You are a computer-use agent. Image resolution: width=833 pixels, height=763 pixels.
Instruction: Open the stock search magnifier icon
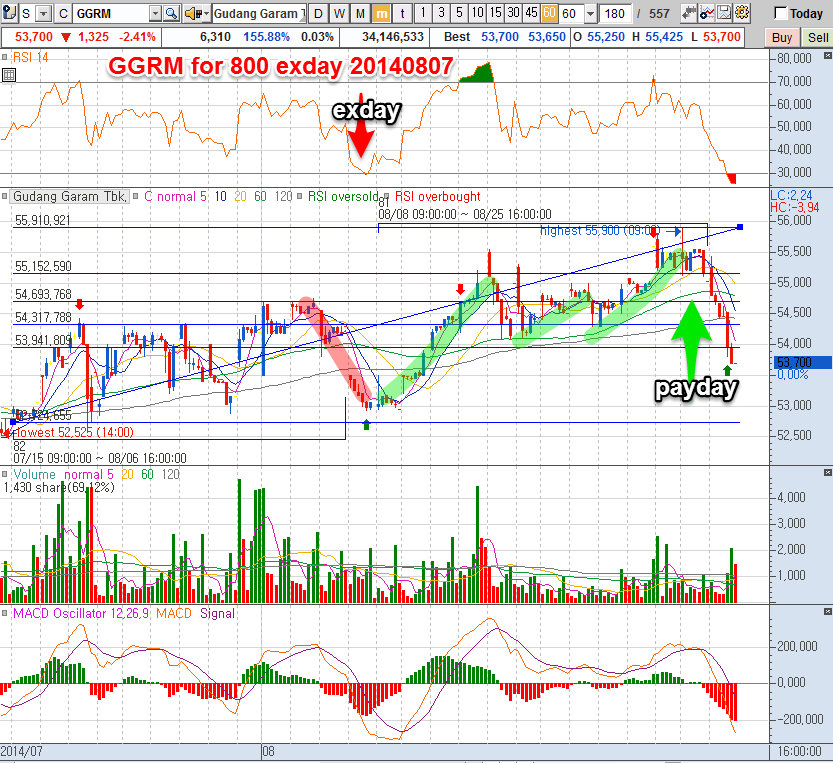point(171,13)
